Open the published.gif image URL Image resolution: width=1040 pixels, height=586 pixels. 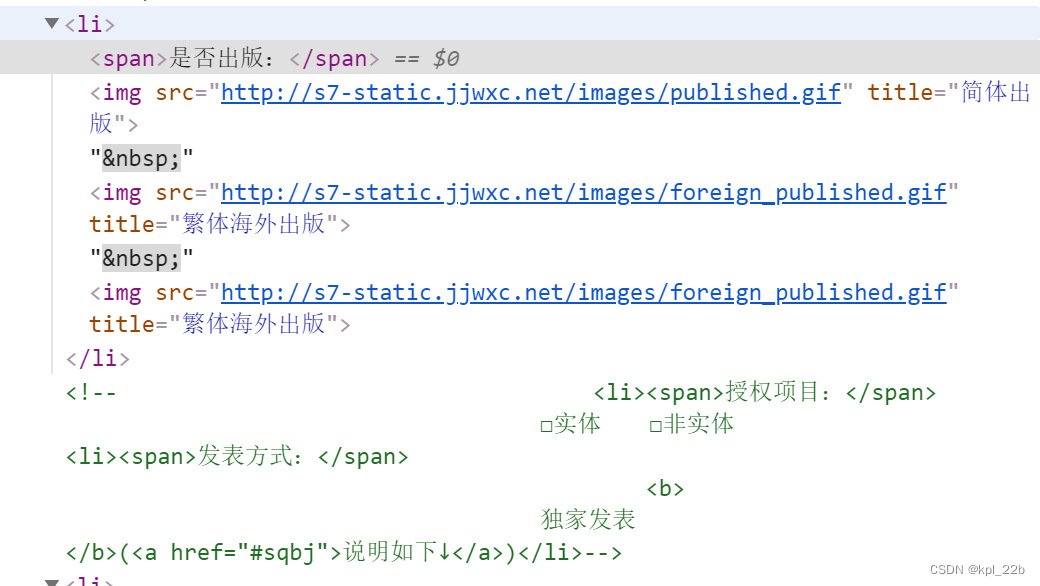531,93
